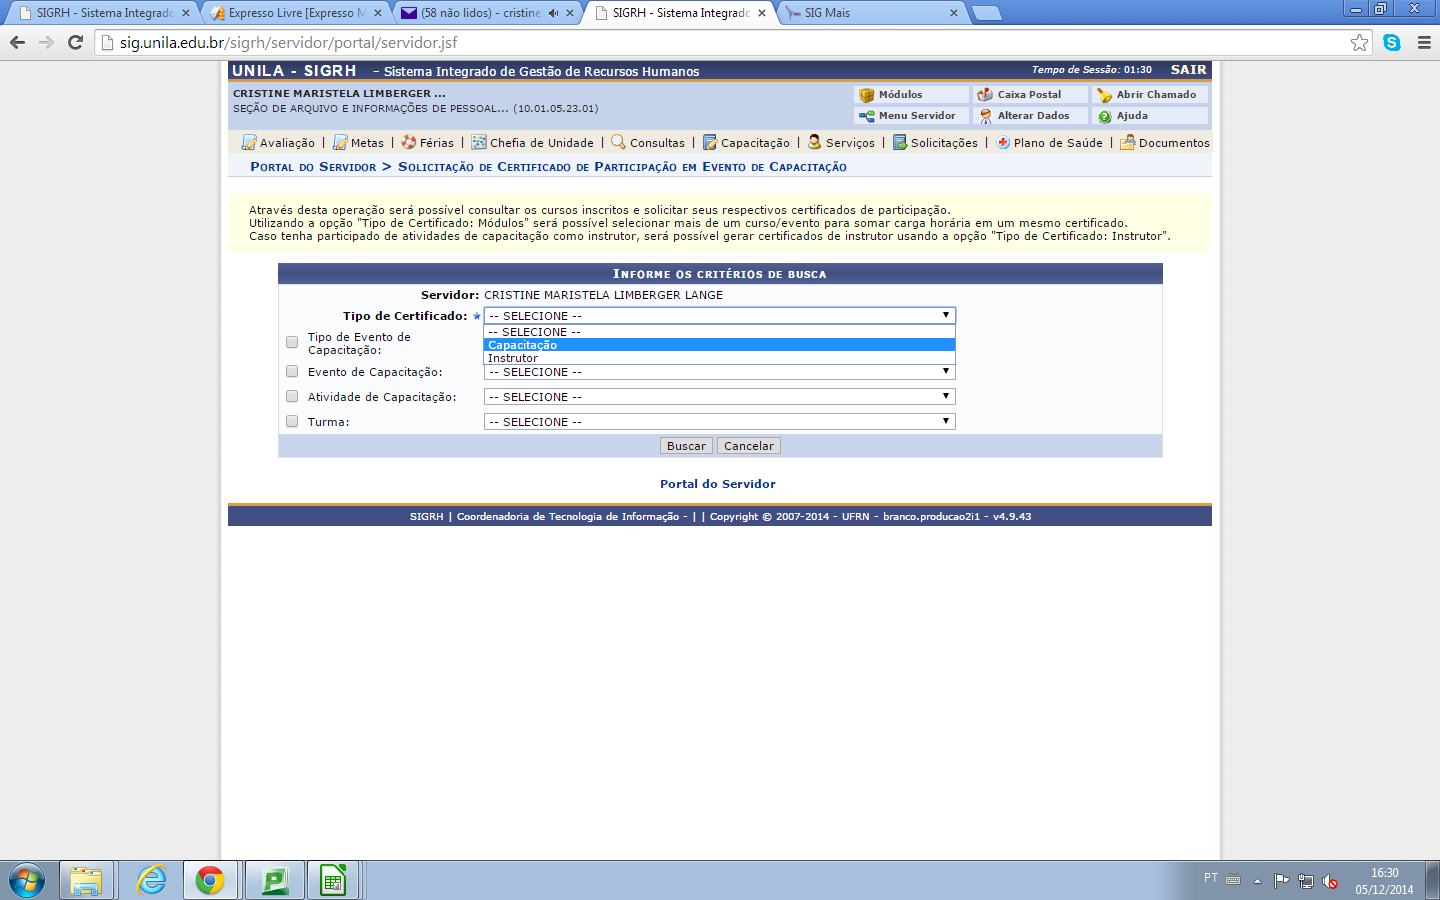Click SAIR logout link

point(1188,70)
